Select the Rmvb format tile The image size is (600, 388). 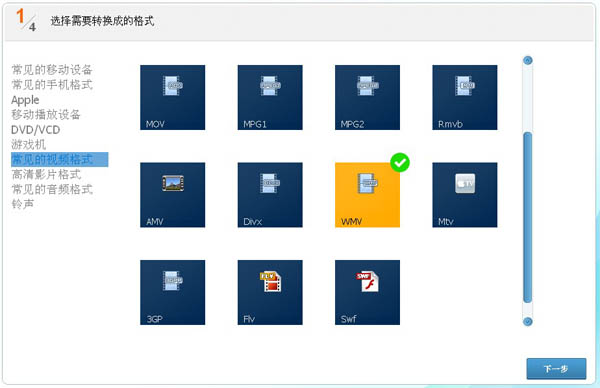pyautogui.click(x=465, y=98)
